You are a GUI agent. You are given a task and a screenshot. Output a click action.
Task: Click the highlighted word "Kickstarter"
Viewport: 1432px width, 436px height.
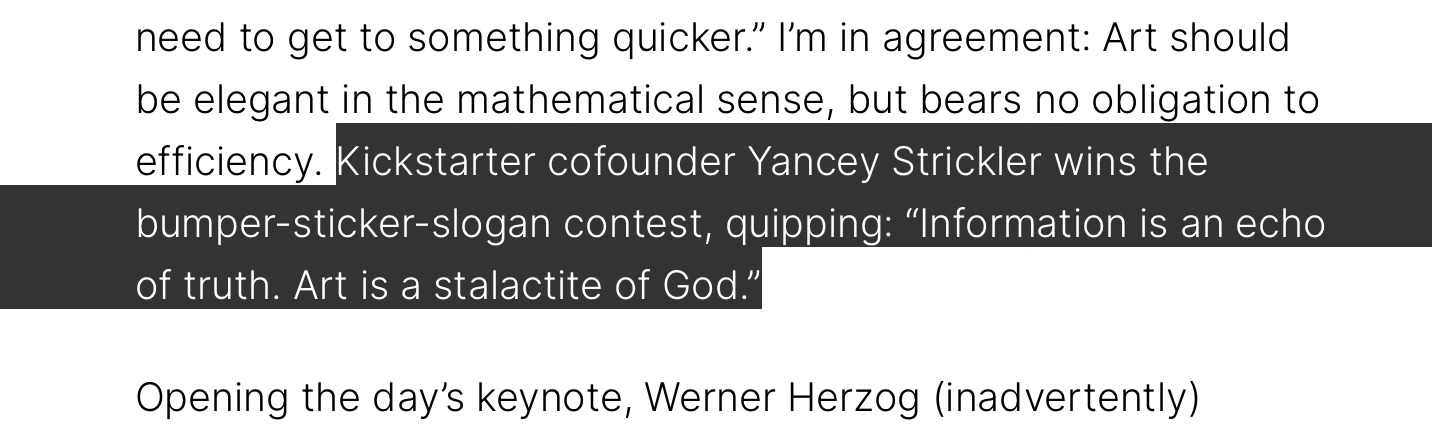click(436, 162)
